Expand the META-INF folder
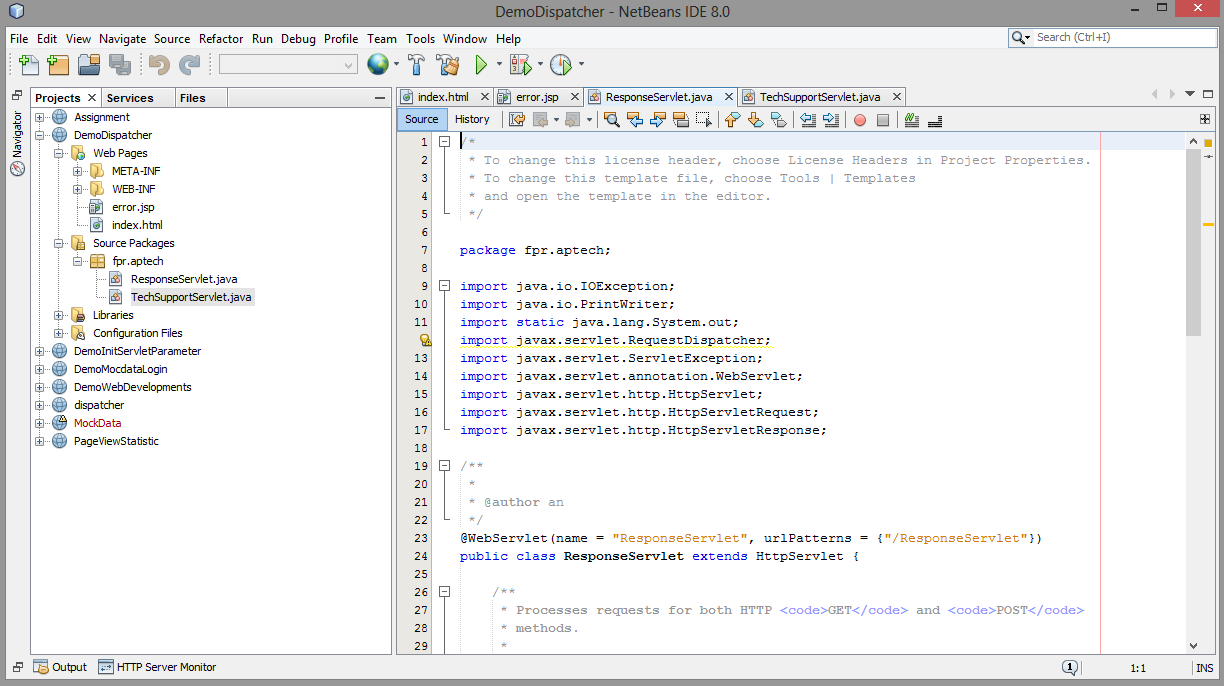The height and width of the screenshot is (686, 1224). [77, 171]
